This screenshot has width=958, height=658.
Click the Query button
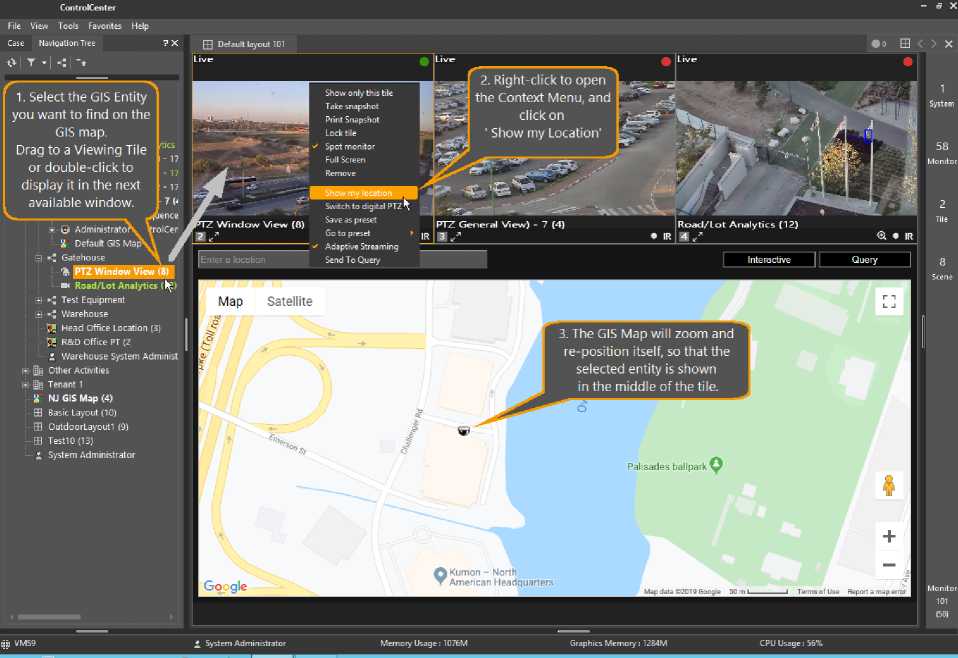point(864,259)
